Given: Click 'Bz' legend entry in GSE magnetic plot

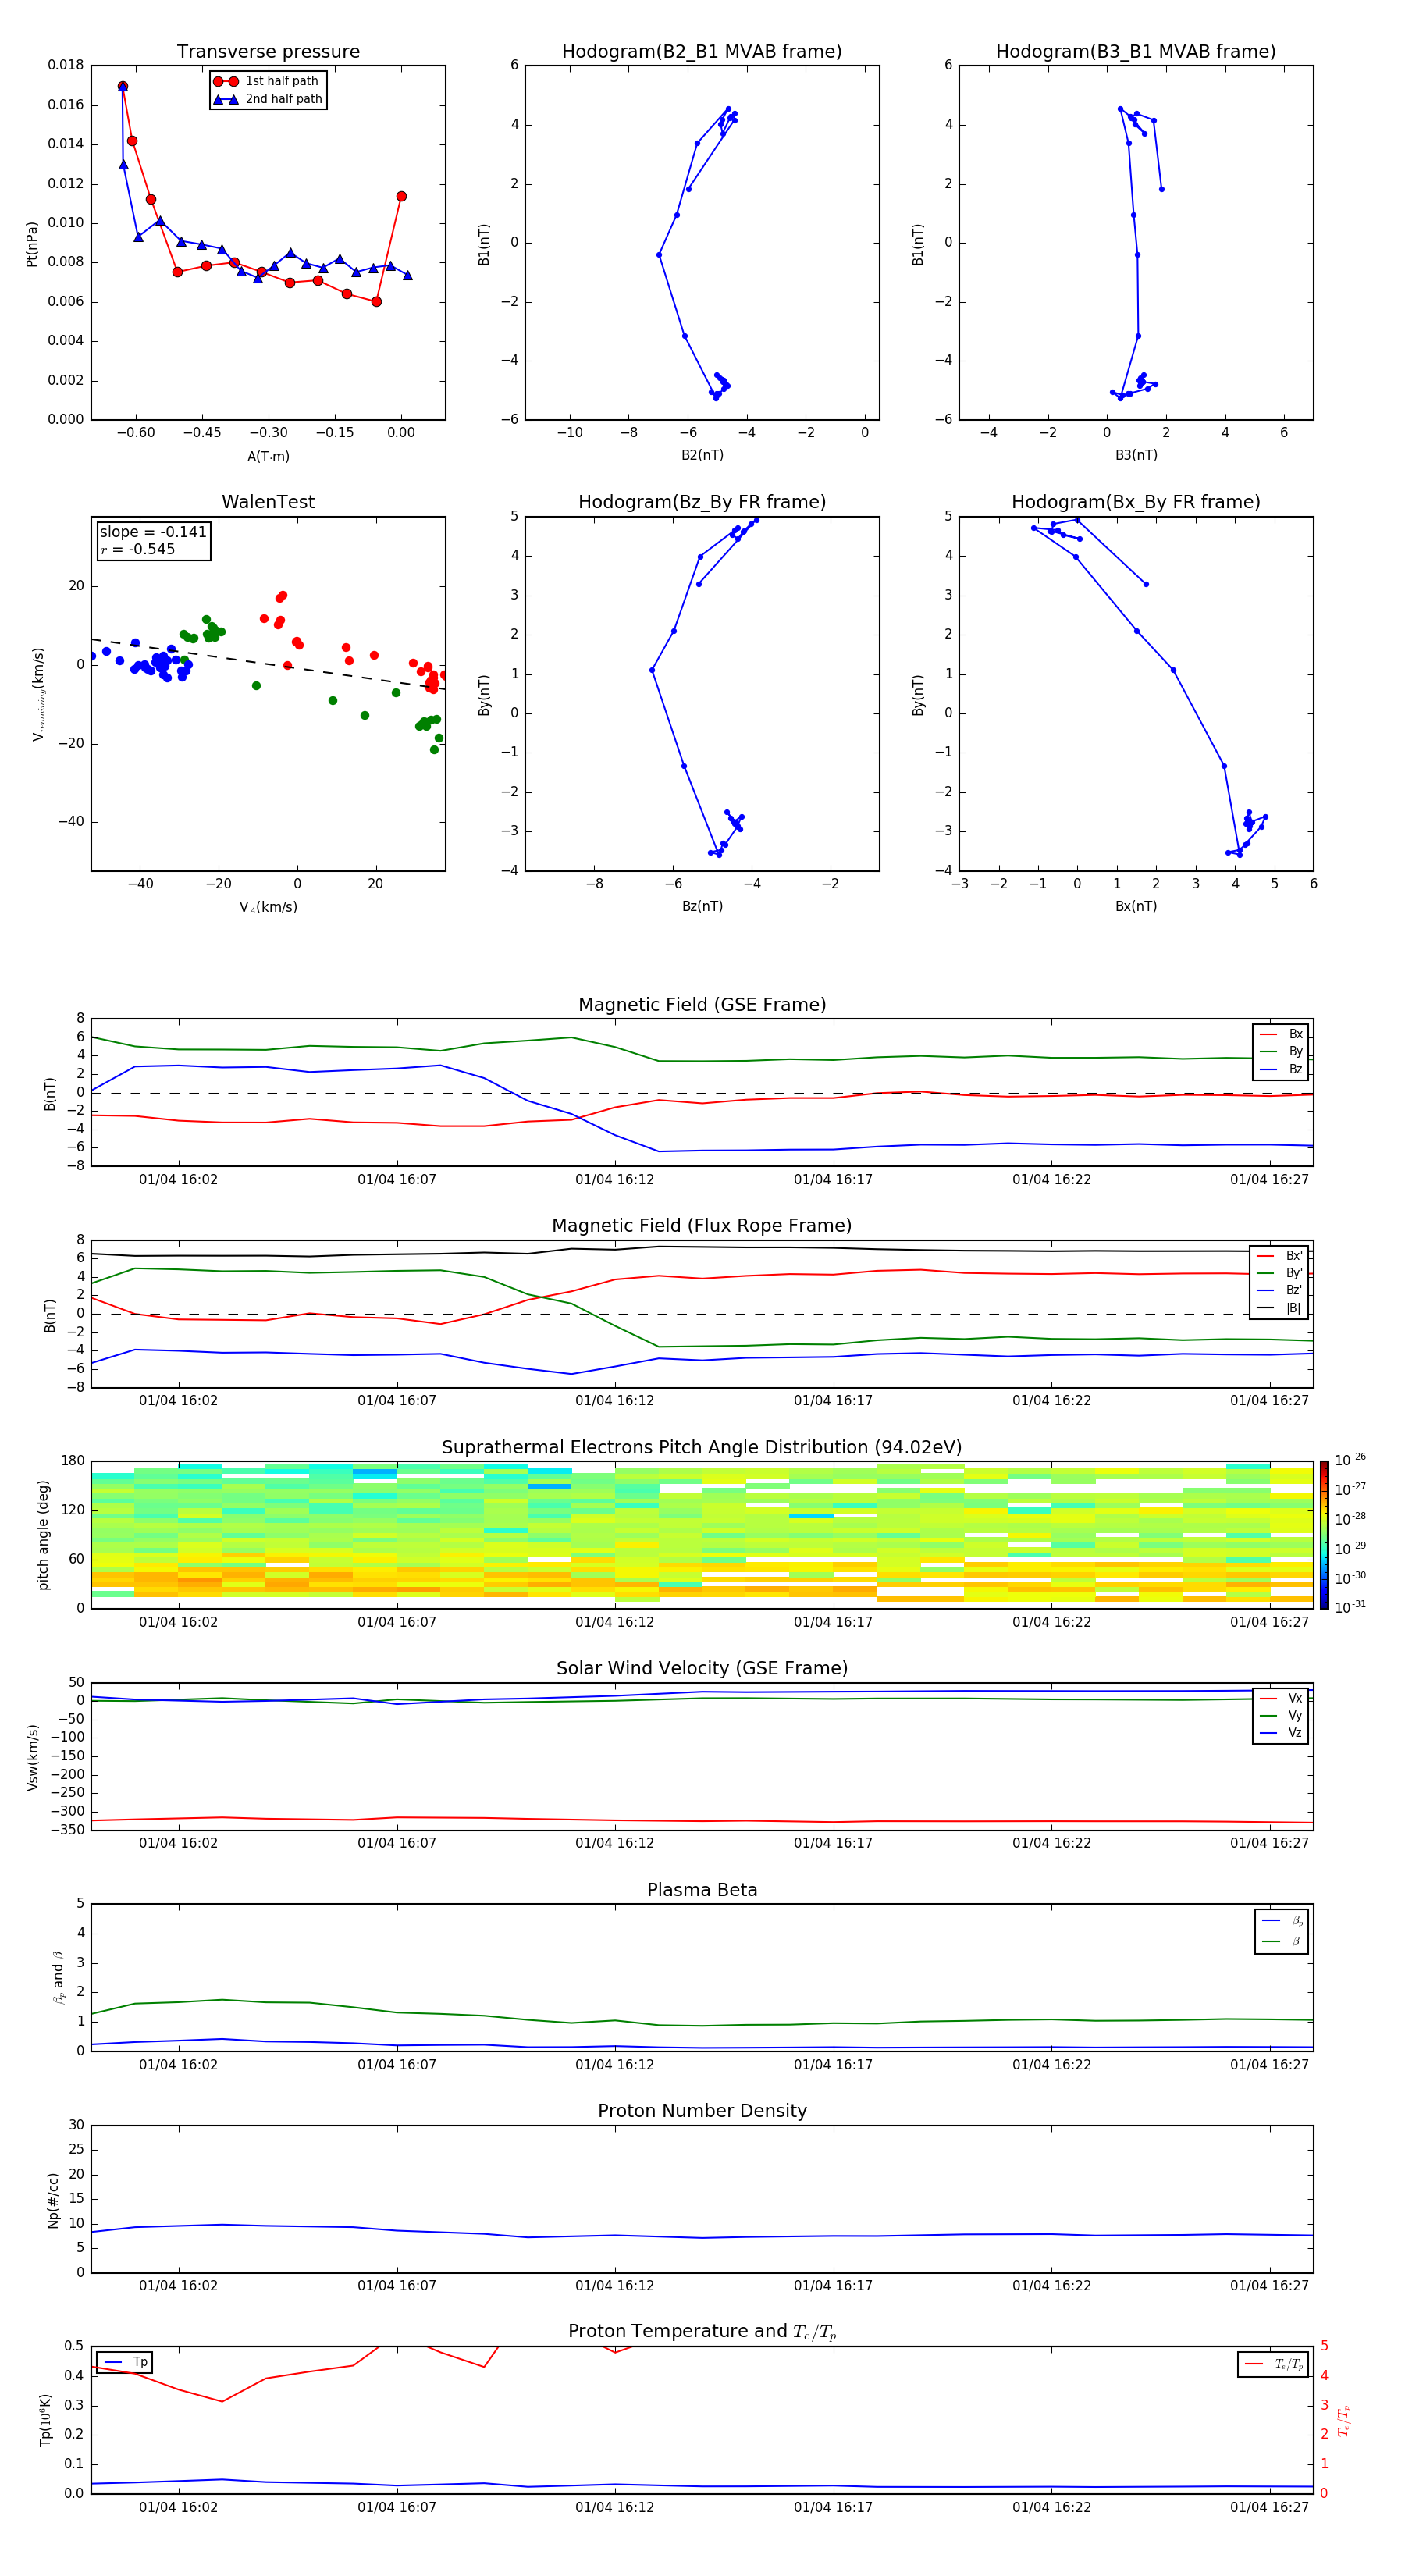Looking at the screenshot, I should [1281, 1069].
